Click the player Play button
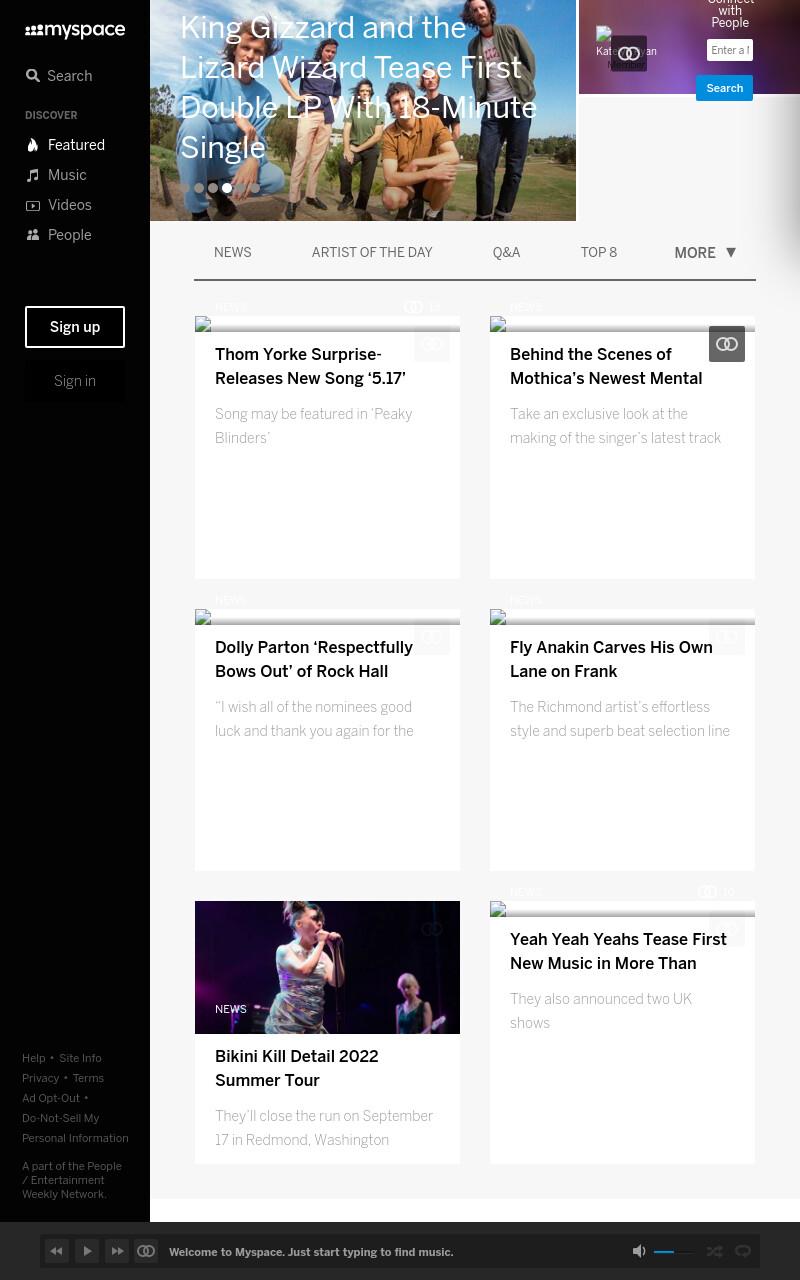The width and height of the screenshot is (800, 1280). click(87, 1251)
